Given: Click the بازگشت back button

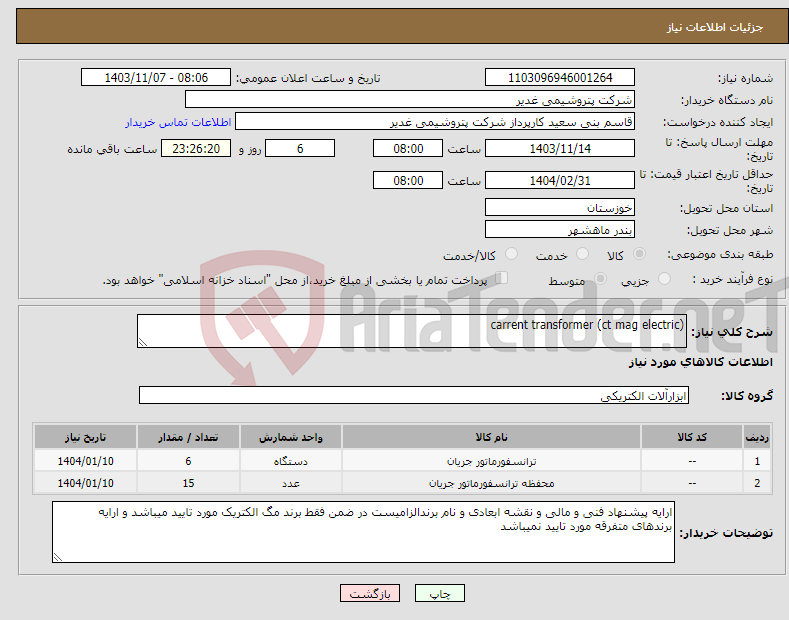Looking at the screenshot, I should coord(370,594).
